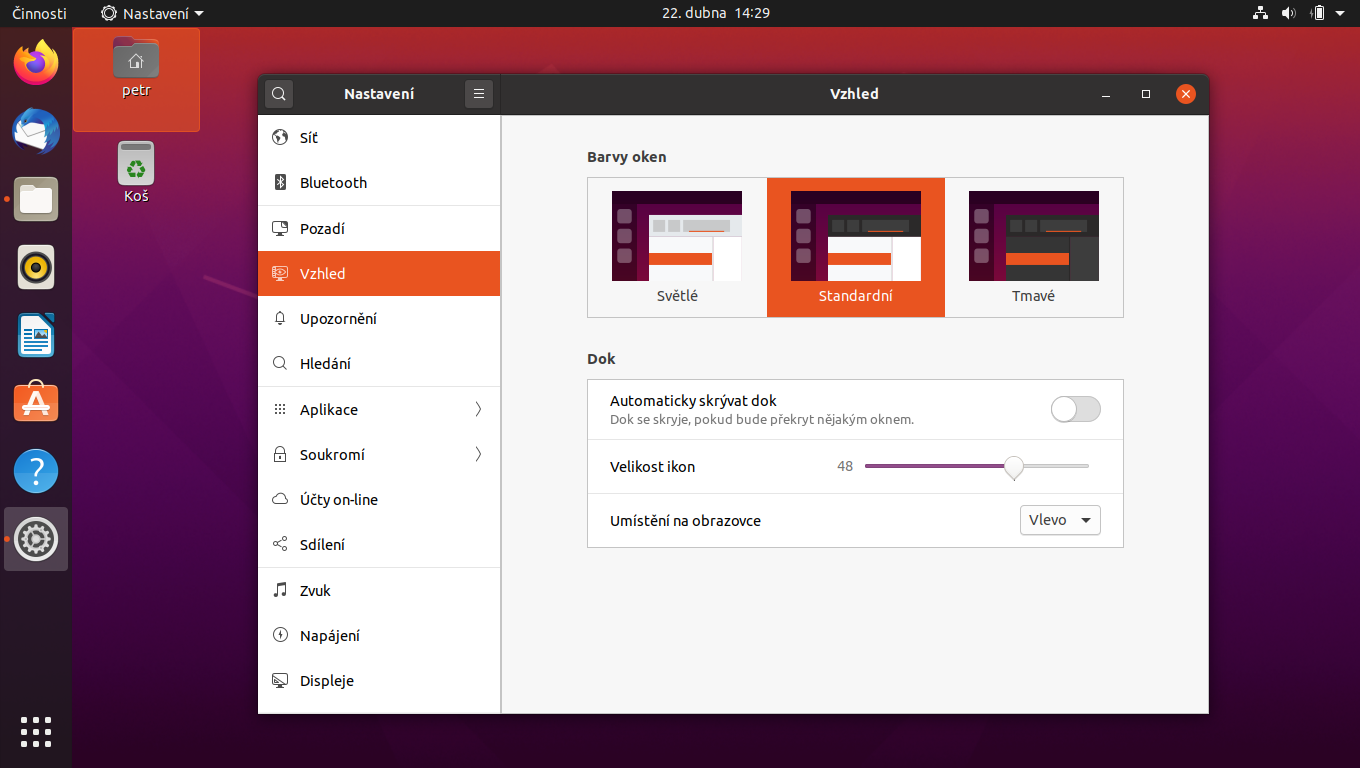The width and height of the screenshot is (1360, 768).
Task: Open Settings gear icon in the dock
Action: (36, 539)
